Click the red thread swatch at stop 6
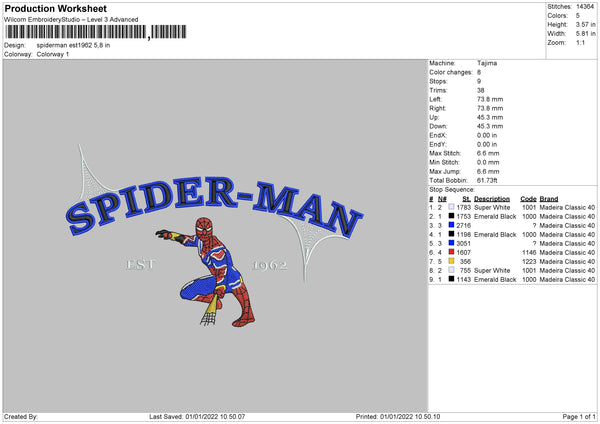Image resolution: width=600 pixels, height=424 pixels. [452, 251]
